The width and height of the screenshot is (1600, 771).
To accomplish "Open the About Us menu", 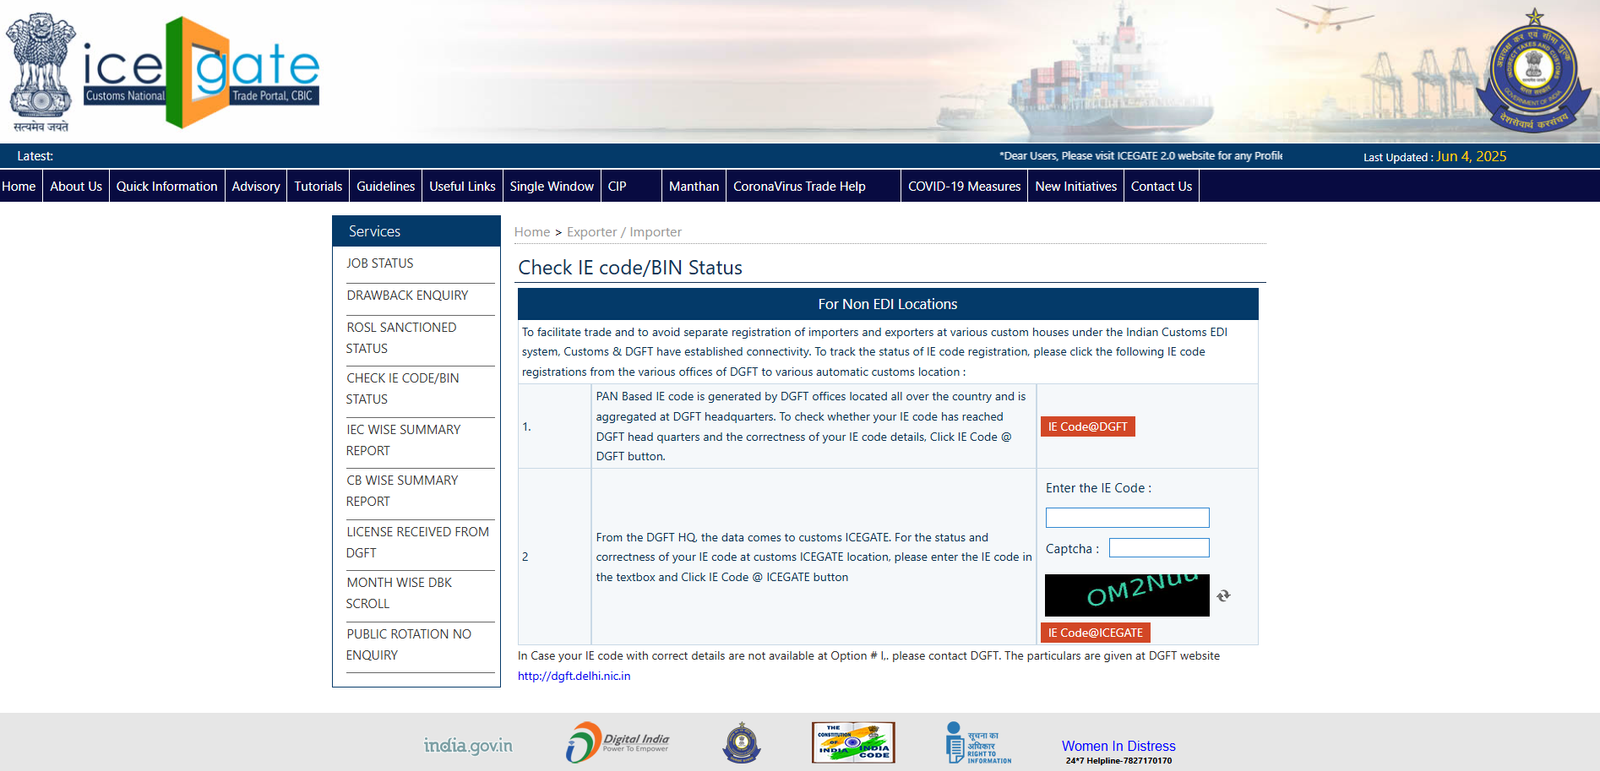I will (76, 186).
